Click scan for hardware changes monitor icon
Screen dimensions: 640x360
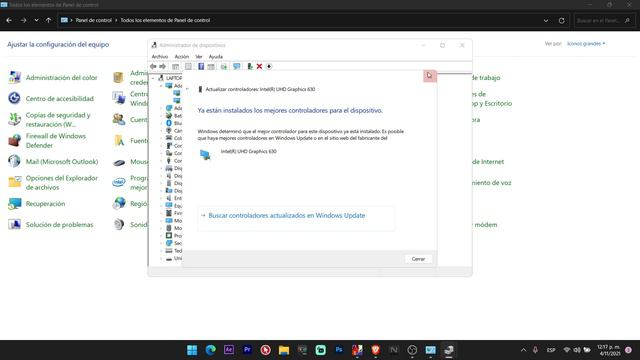(x=236, y=67)
